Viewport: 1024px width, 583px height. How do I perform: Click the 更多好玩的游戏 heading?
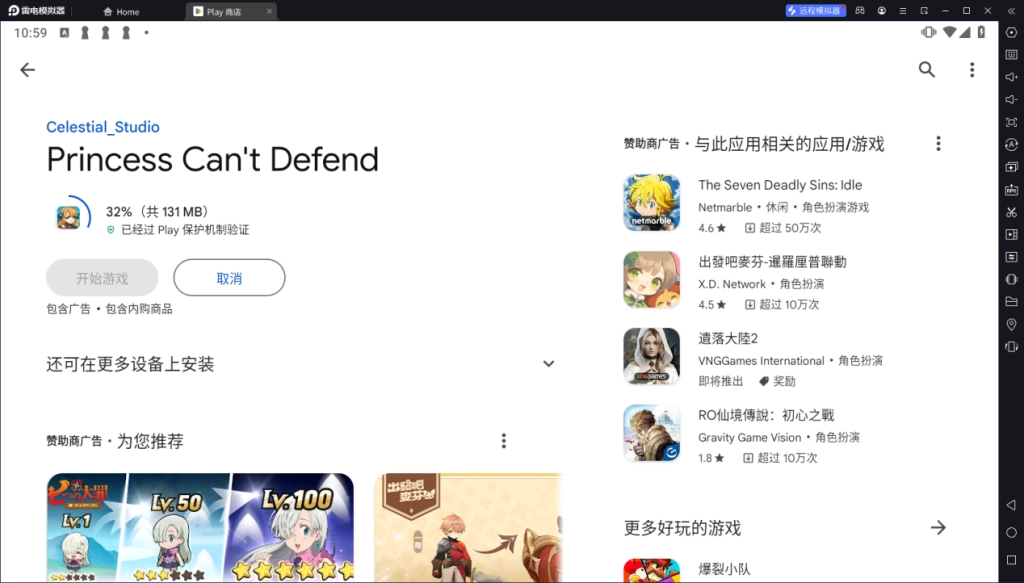(682, 528)
